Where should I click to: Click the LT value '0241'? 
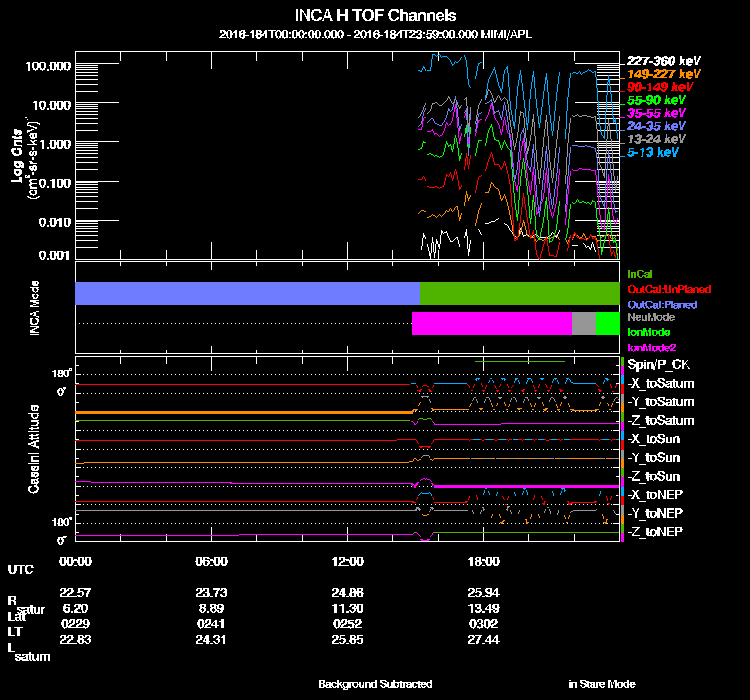click(x=211, y=624)
